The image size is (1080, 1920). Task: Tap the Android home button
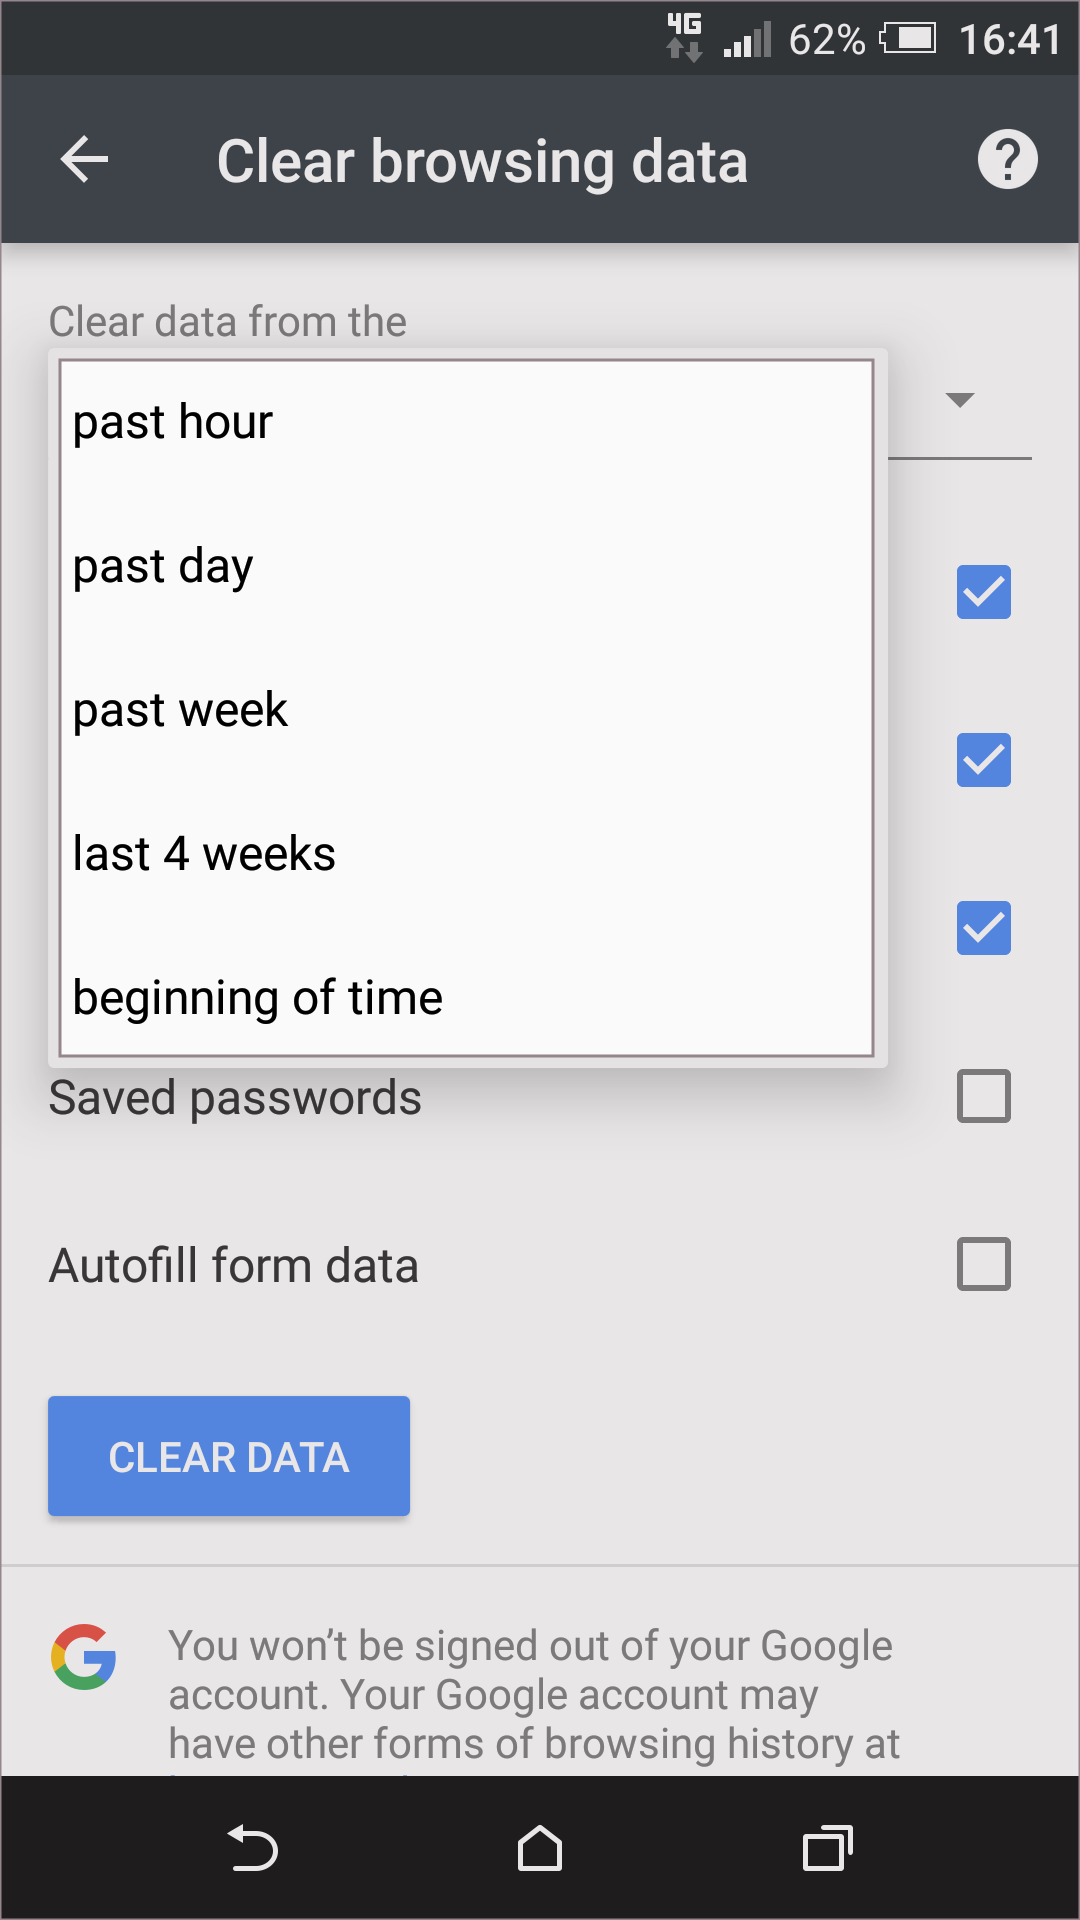click(x=540, y=1848)
